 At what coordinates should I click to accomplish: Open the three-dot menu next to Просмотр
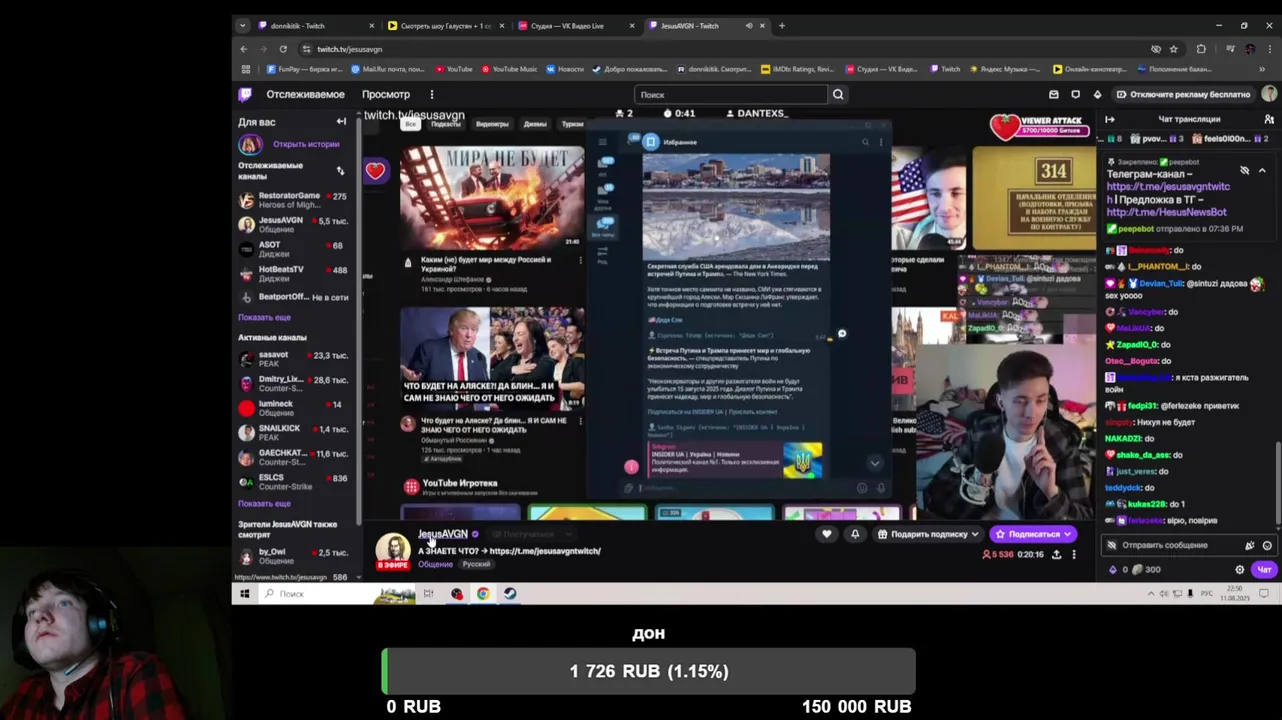tap(432, 94)
